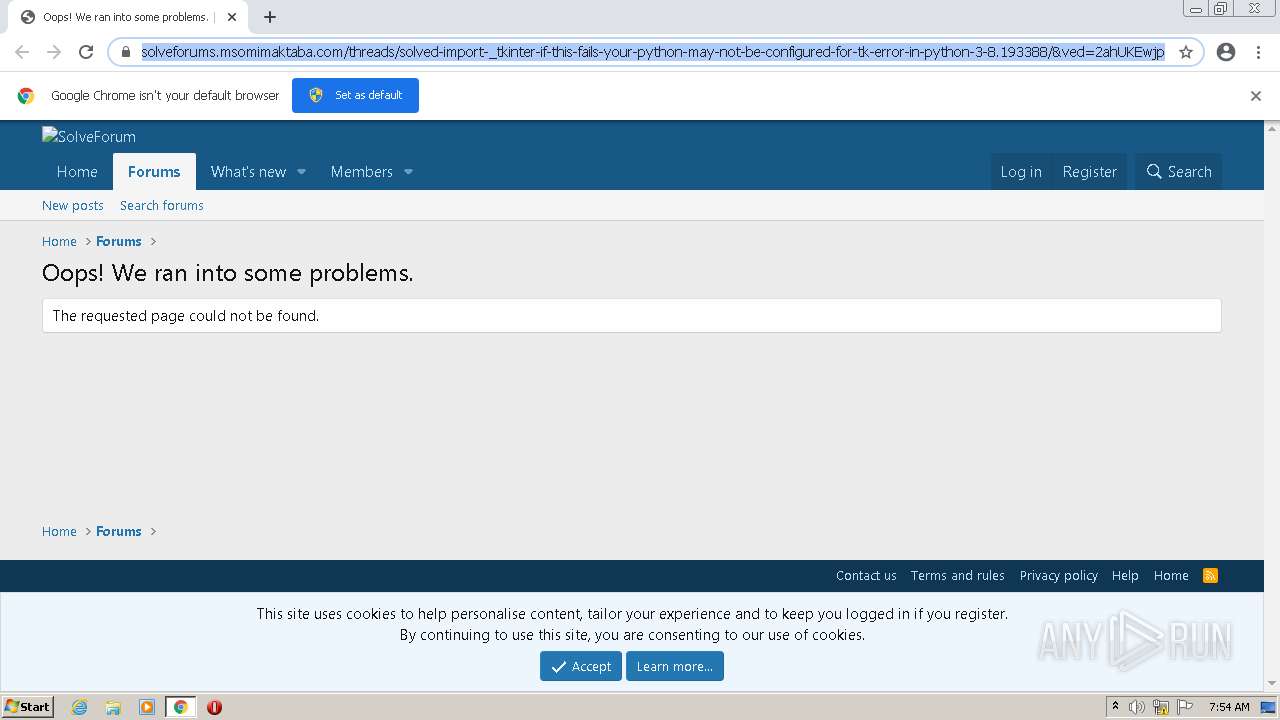Click the taskbar clock 7:54 AM
The height and width of the screenshot is (720, 1280).
(x=1229, y=707)
